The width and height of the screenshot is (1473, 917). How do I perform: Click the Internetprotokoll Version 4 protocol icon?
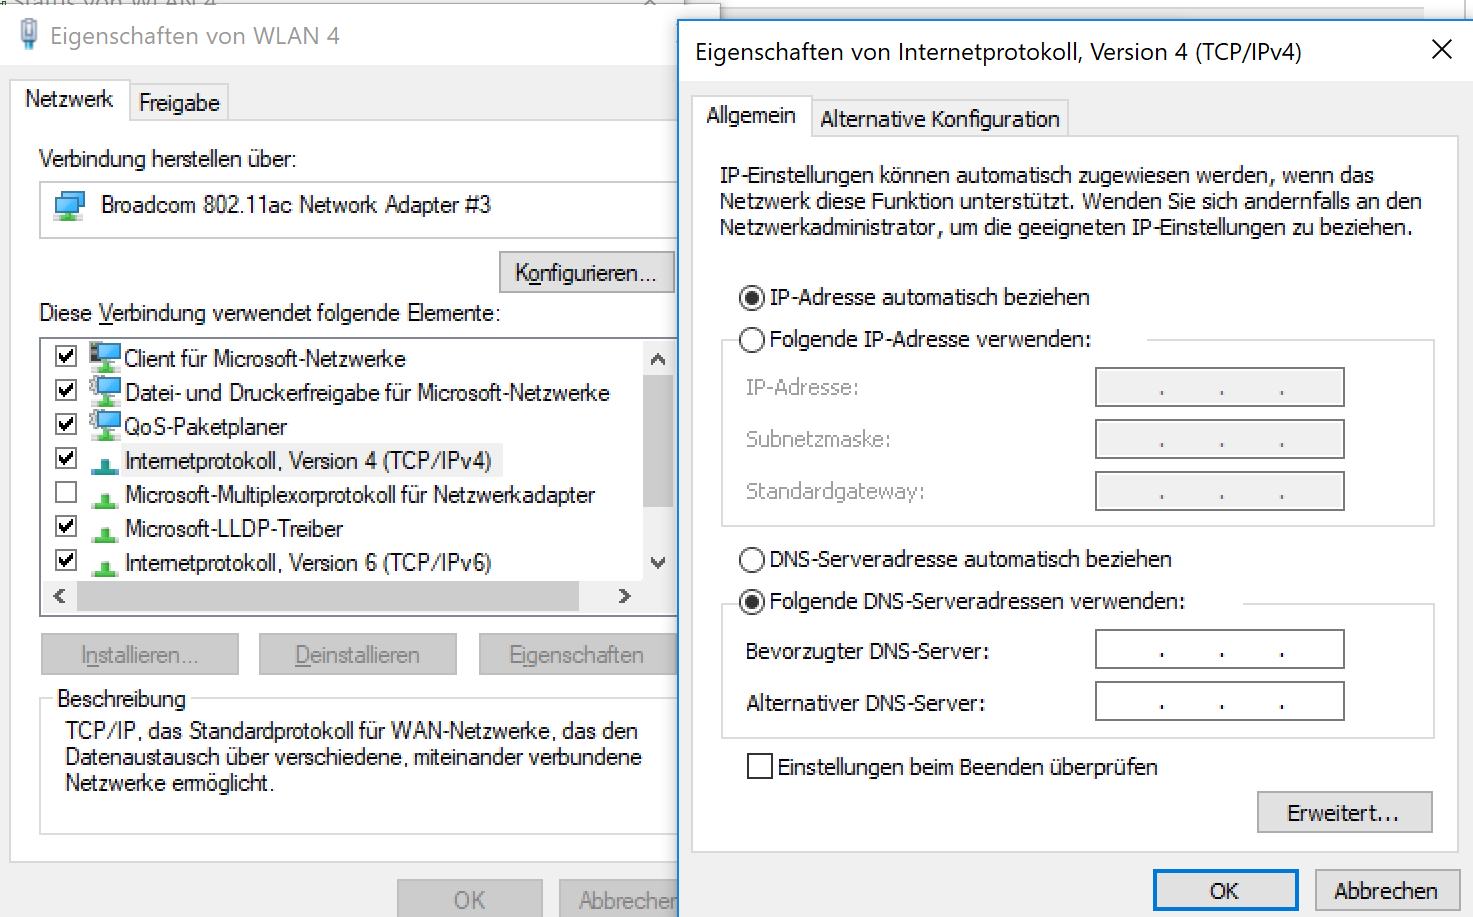105,462
